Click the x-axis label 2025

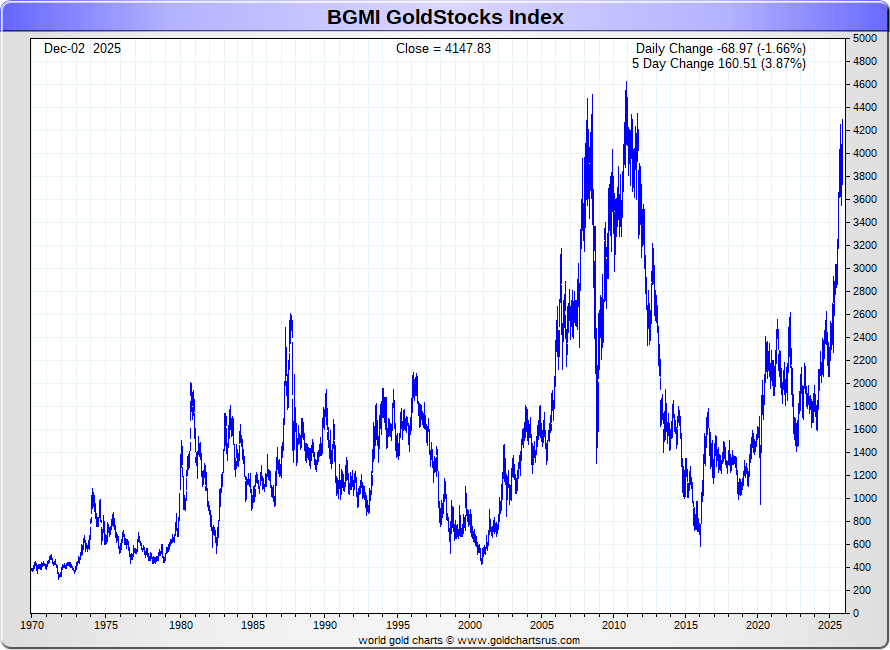tap(830, 626)
